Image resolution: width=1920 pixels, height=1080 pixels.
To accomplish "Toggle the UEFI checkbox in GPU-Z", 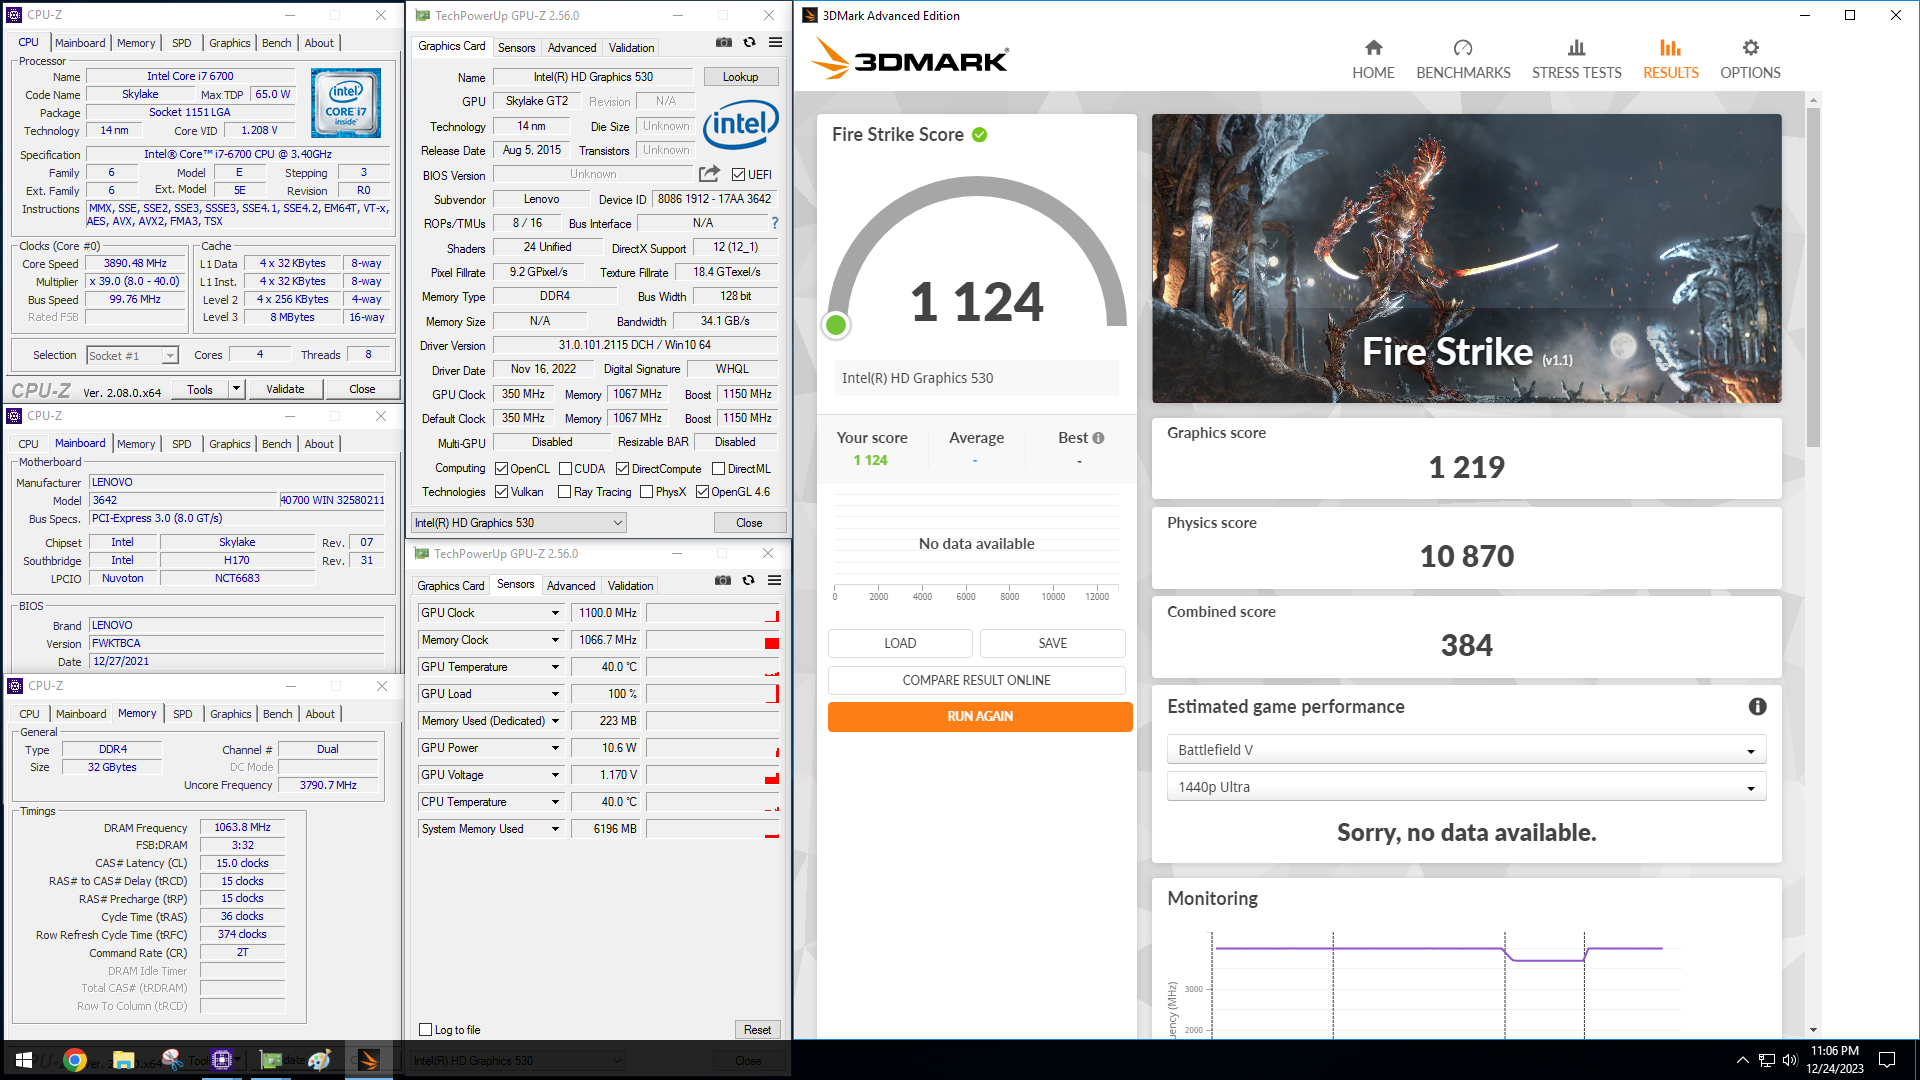I will click(738, 174).
